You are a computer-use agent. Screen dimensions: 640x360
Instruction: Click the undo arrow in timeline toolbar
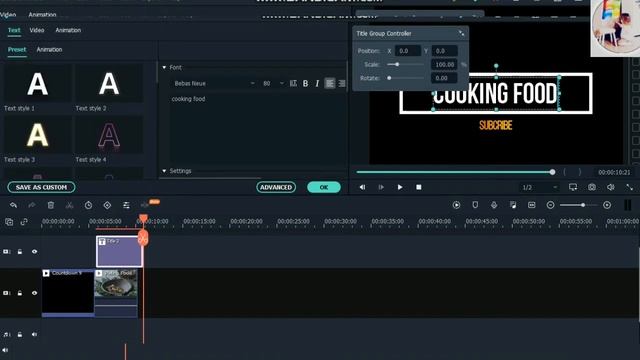point(13,205)
